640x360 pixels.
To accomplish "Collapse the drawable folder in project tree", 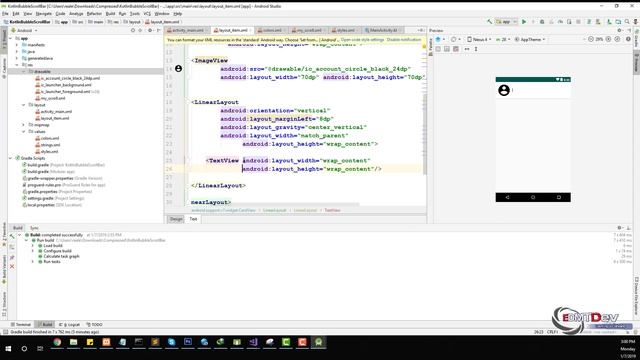I will coord(24,71).
